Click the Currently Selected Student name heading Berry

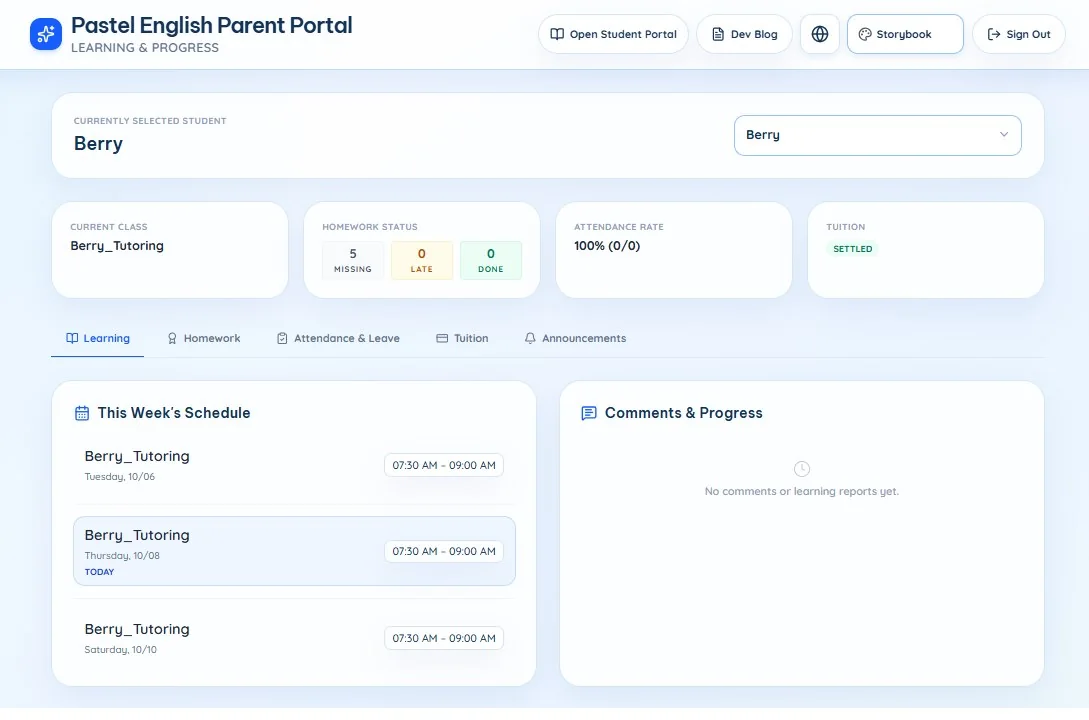coord(98,144)
